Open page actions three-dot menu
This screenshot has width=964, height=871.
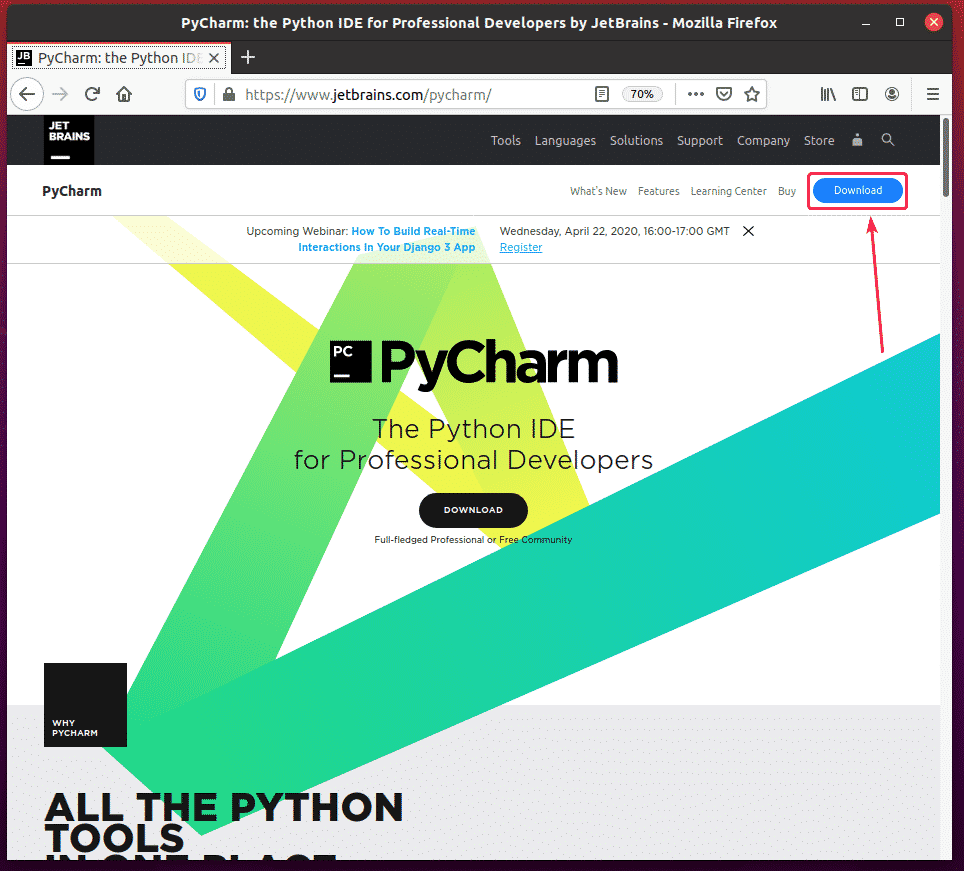click(695, 94)
